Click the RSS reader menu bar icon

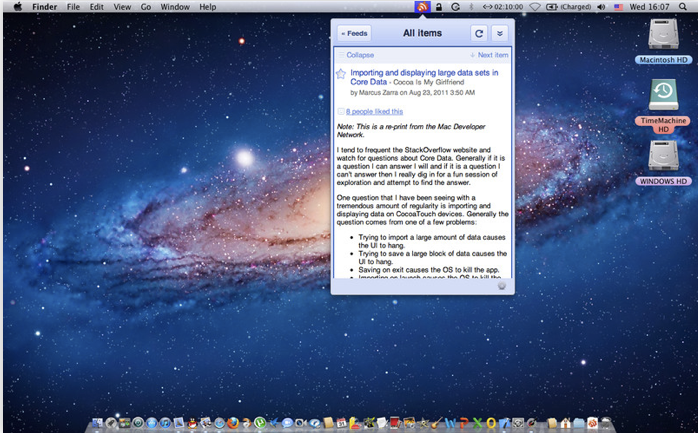(x=422, y=7)
